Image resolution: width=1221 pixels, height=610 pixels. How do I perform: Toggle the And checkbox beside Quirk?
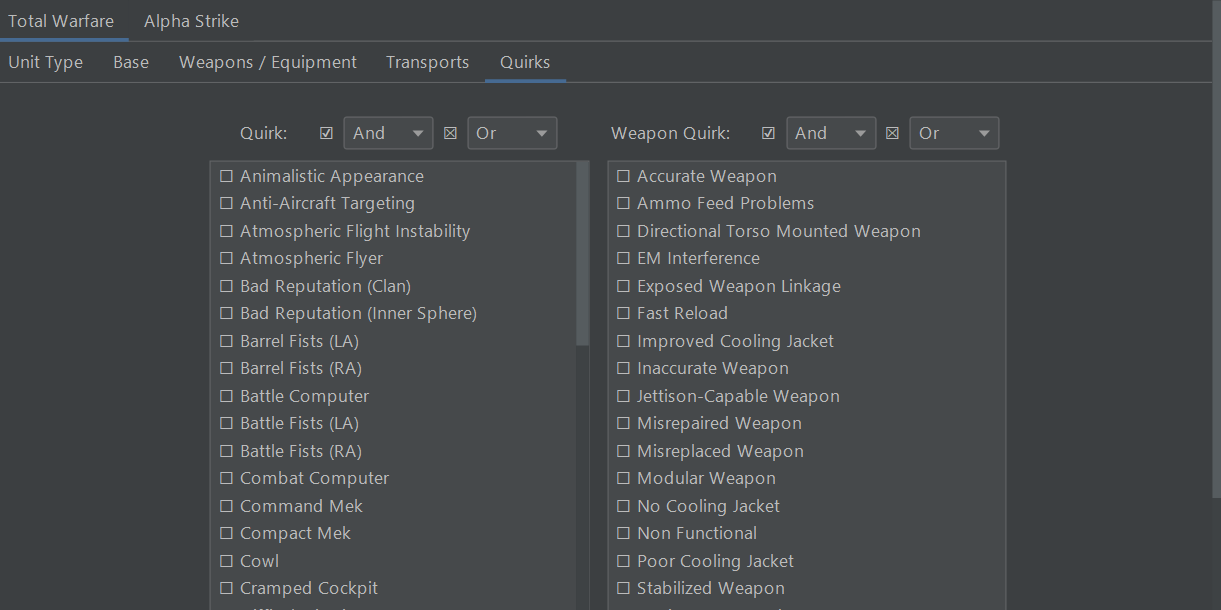pyautogui.click(x=325, y=131)
